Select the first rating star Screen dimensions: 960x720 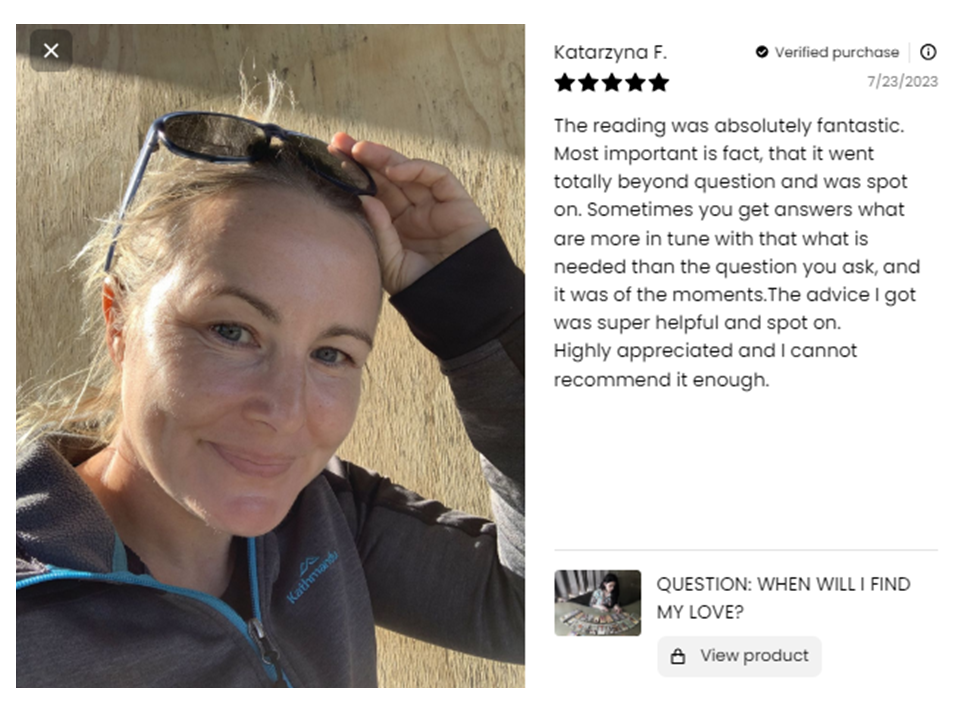point(564,82)
